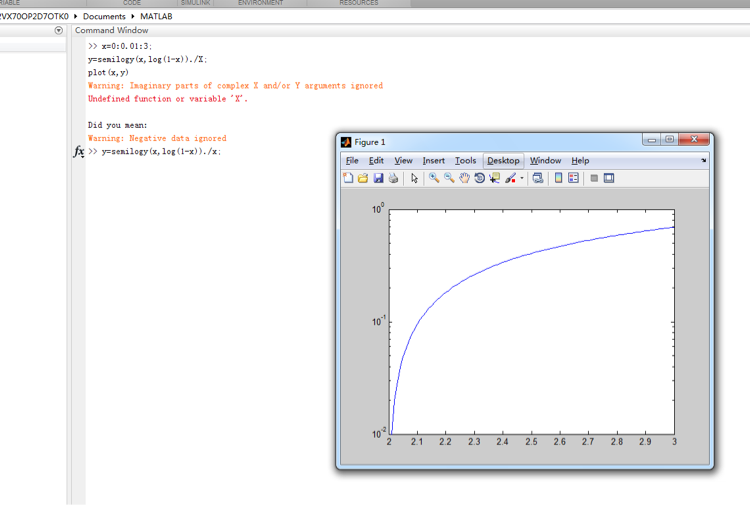Minimize the Figure 1 window

[x=651, y=139]
